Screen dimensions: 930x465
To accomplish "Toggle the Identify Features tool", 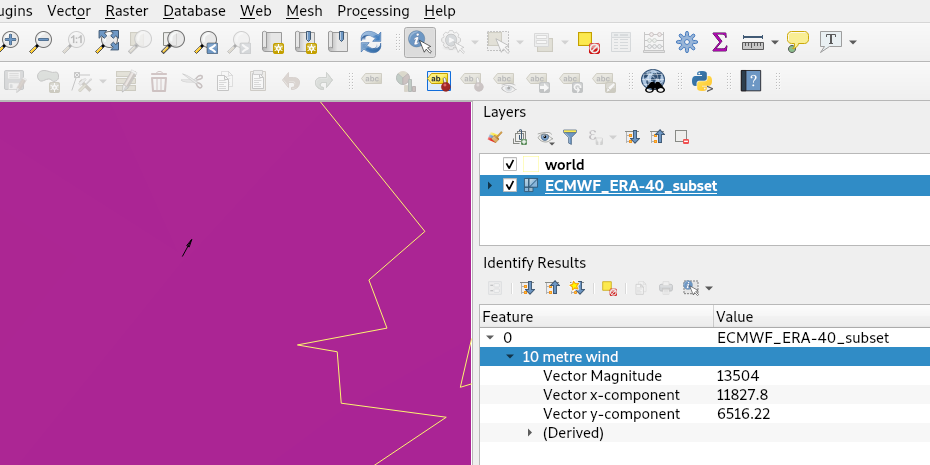I will point(420,42).
